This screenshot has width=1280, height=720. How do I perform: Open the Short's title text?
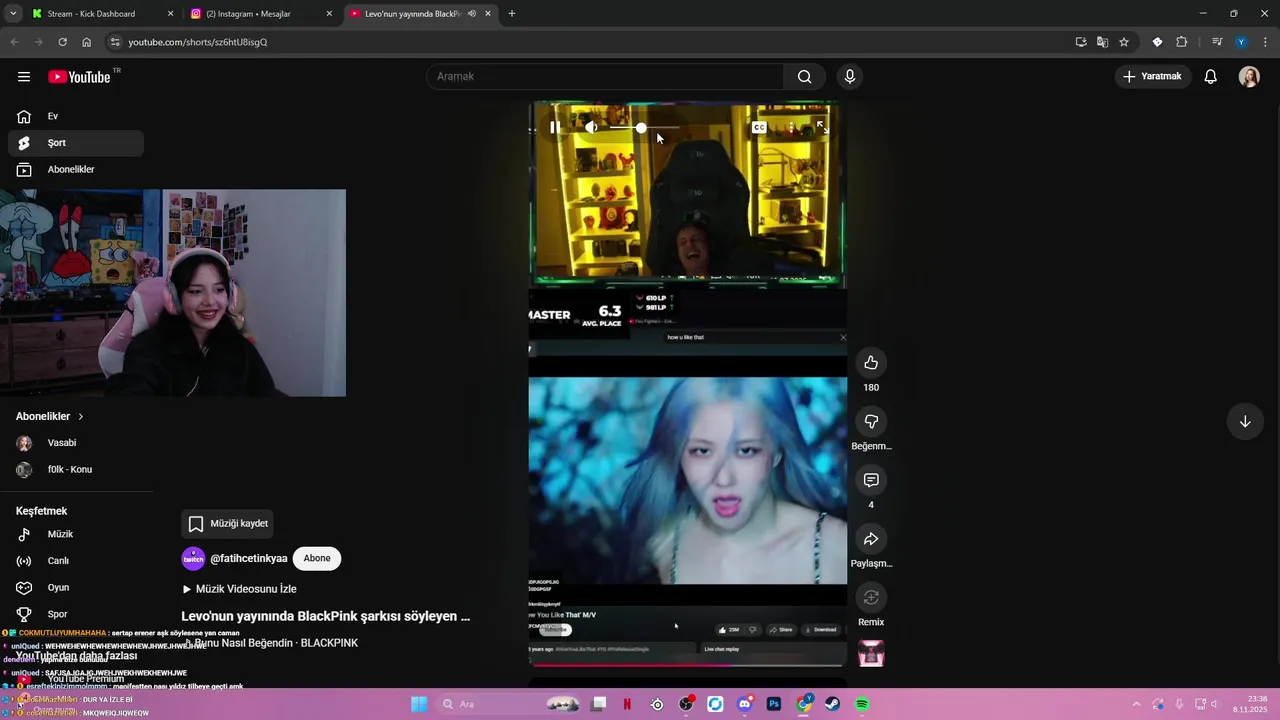(x=325, y=616)
